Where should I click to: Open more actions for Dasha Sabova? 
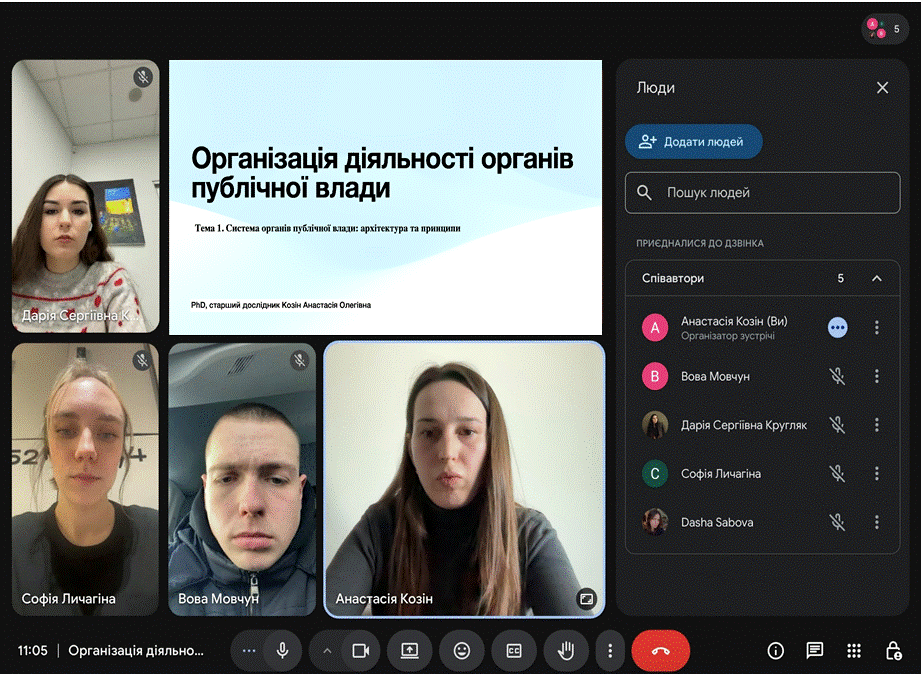(x=876, y=522)
